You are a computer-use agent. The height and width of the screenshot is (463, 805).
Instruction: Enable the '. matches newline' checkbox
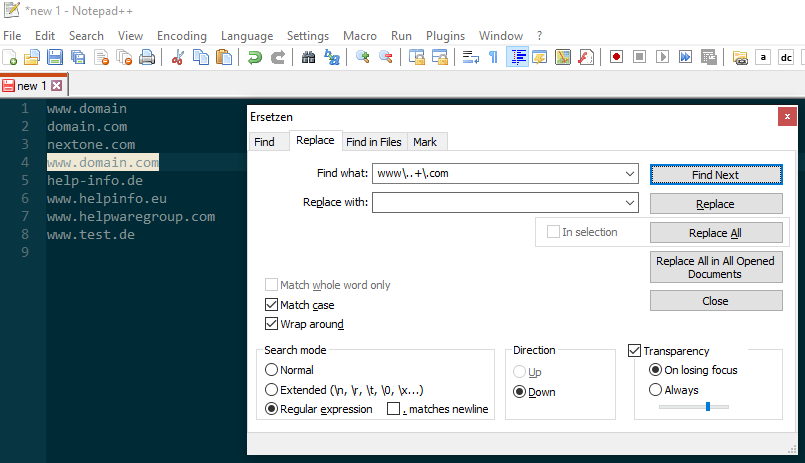coord(393,409)
